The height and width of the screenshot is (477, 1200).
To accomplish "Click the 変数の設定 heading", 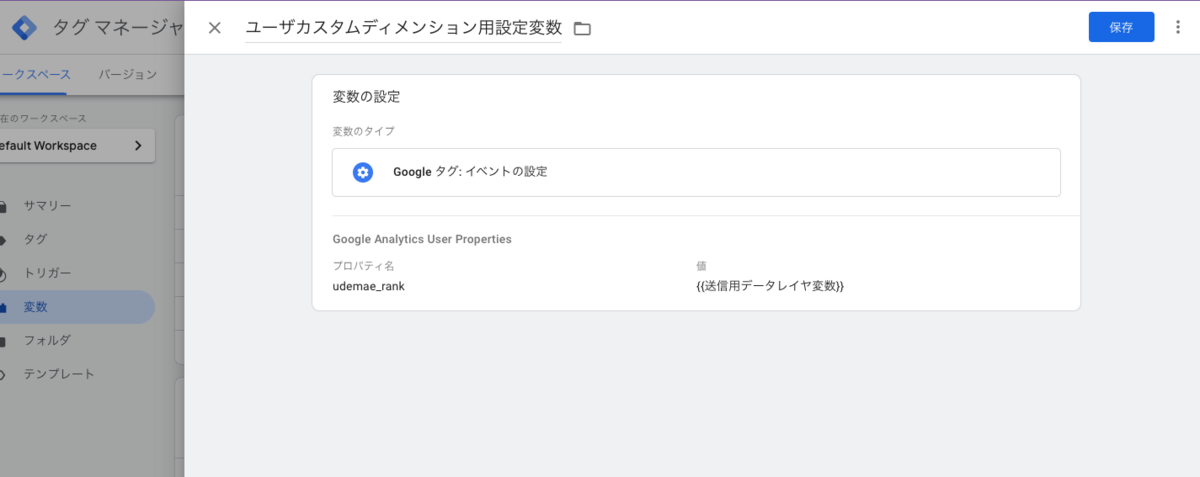I will 366,97.
